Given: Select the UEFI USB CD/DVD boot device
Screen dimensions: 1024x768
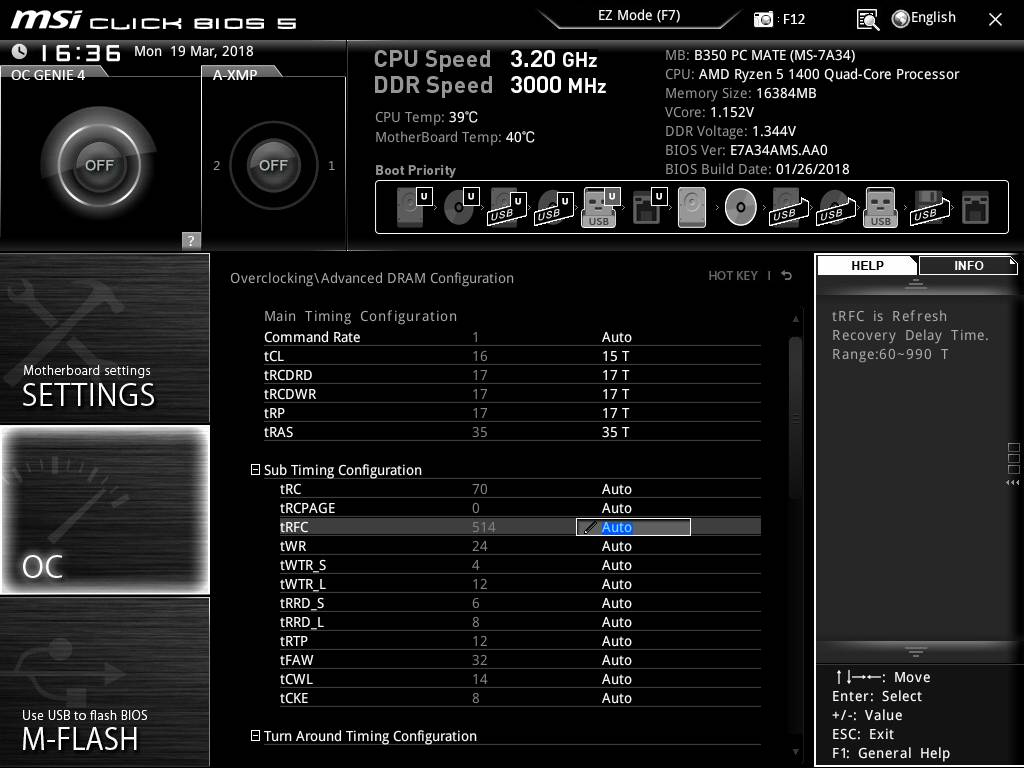Looking at the screenshot, I should pyautogui.click(x=554, y=207).
